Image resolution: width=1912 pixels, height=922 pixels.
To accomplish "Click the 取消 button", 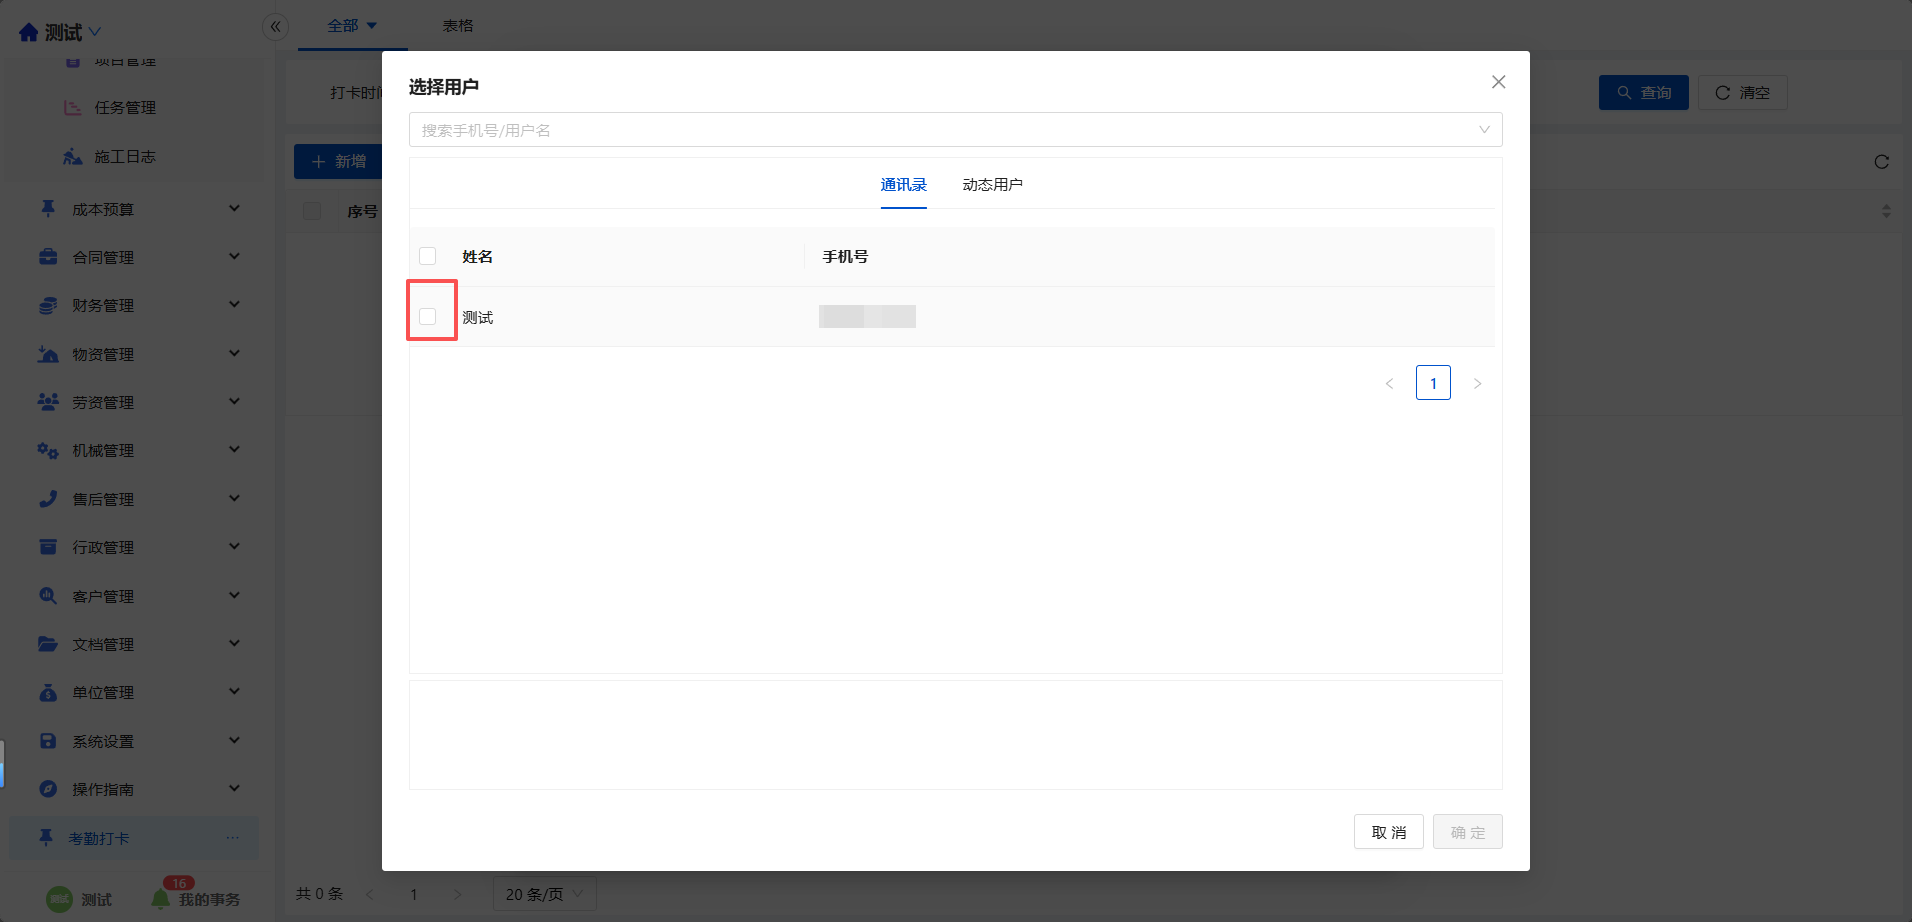I will [1388, 832].
